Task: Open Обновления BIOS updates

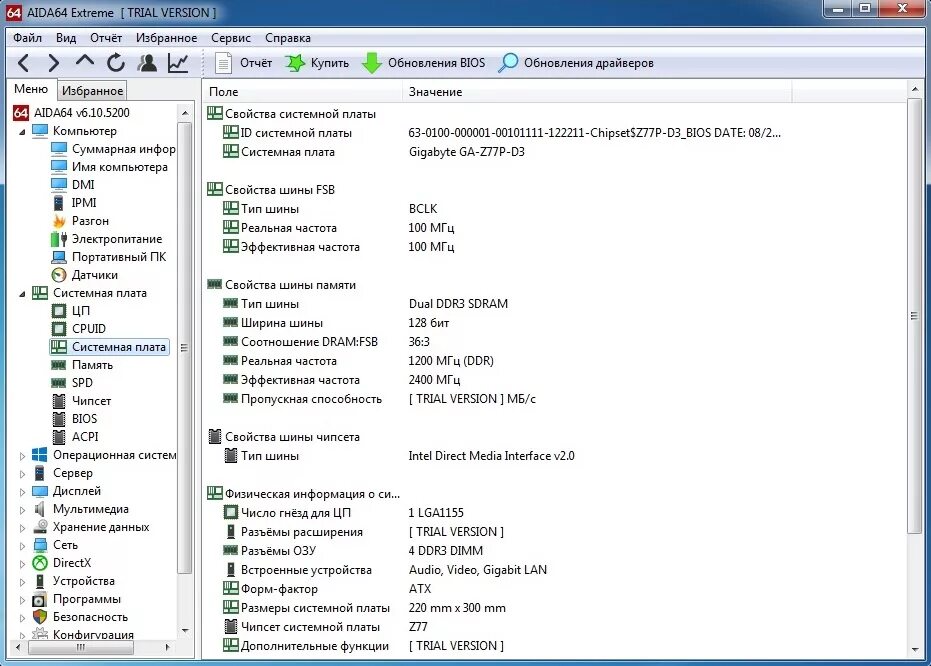Action: [x=424, y=63]
